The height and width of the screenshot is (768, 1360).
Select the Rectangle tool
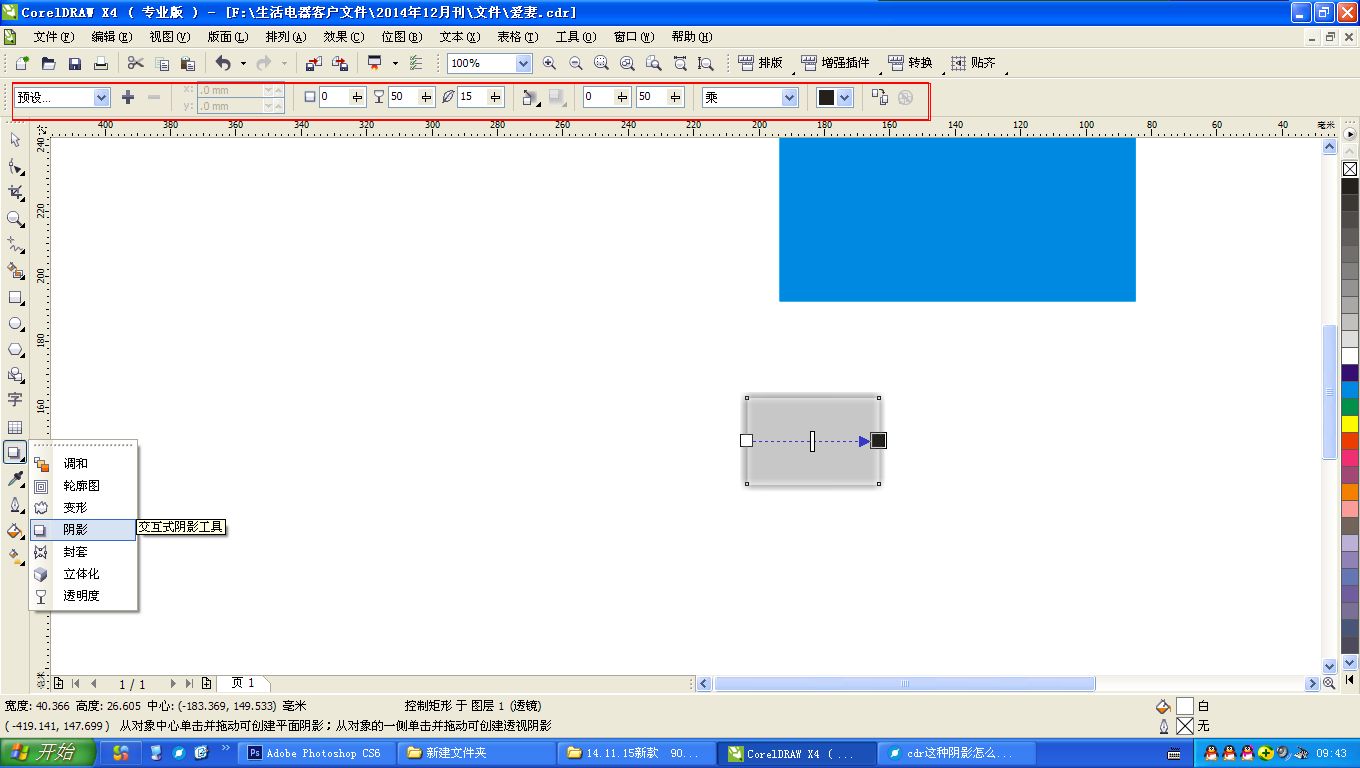point(15,297)
